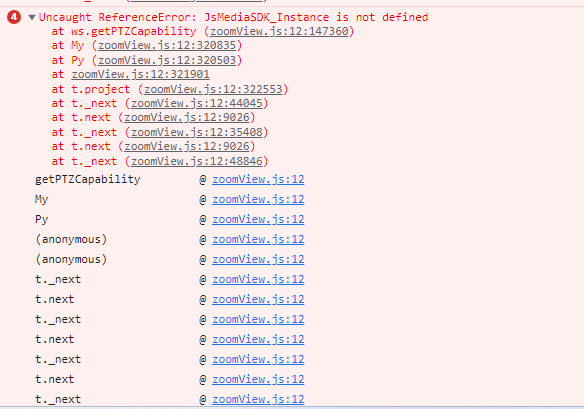Image resolution: width=584 pixels, height=409 pixels.
Task: Click the error message text JsMediaSDK_Instance is not defined
Action: click(x=316, y=18)
